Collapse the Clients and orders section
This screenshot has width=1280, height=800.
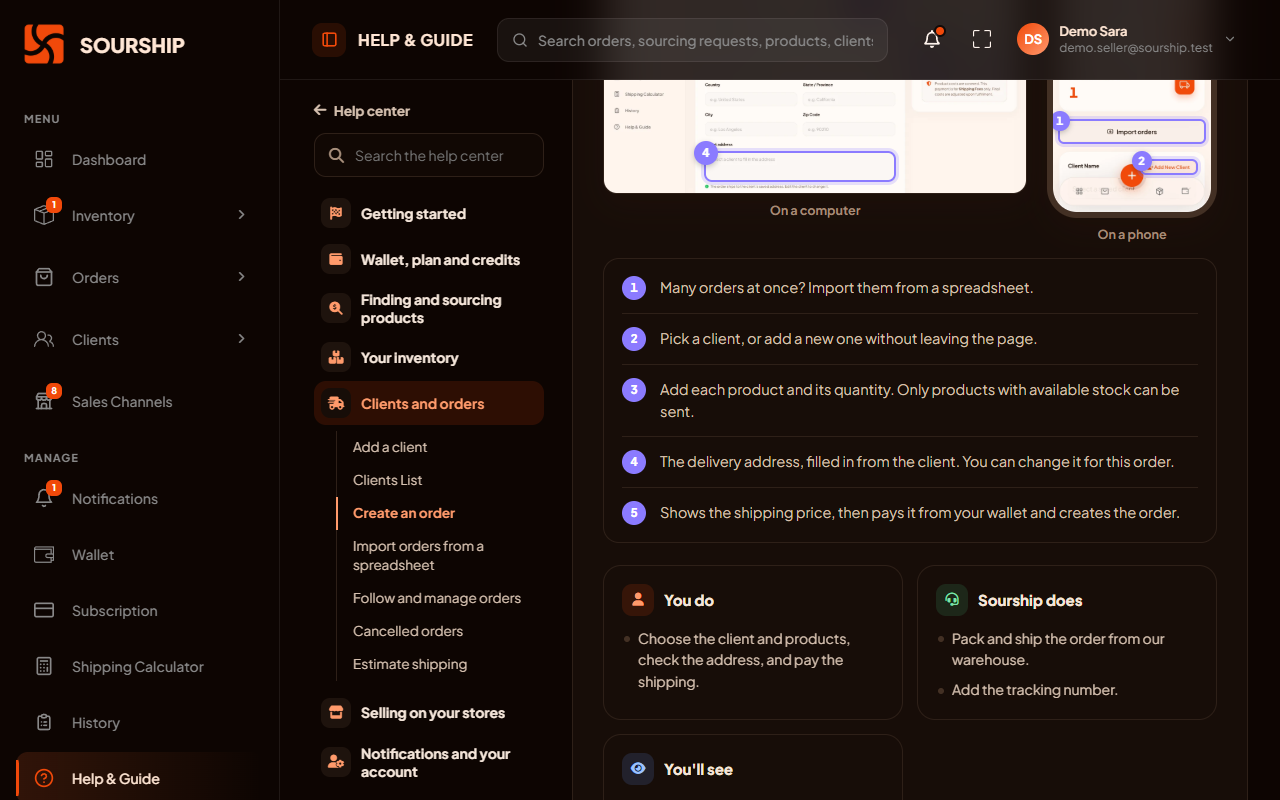click(429, 404)
